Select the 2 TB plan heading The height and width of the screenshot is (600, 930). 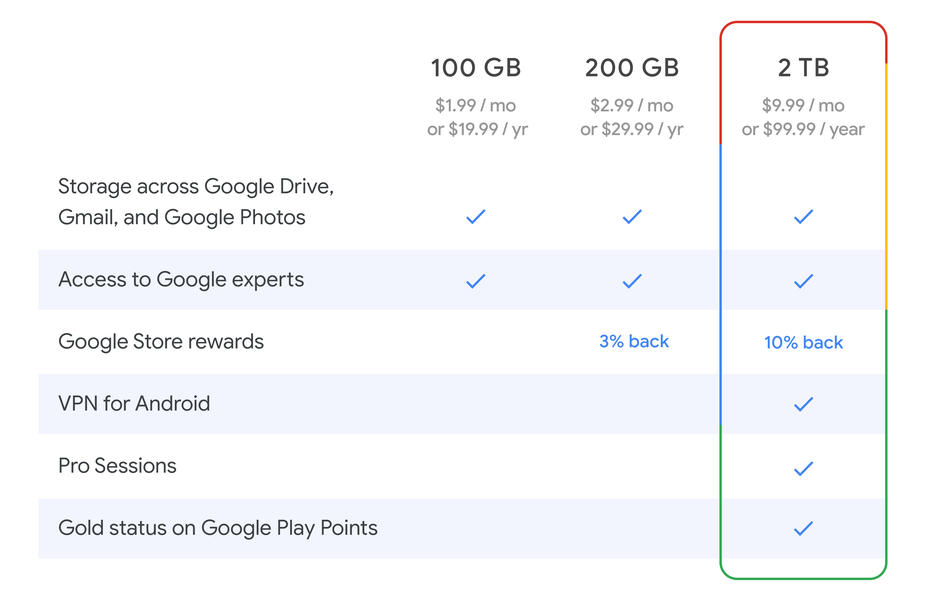(x=803, y=68)
